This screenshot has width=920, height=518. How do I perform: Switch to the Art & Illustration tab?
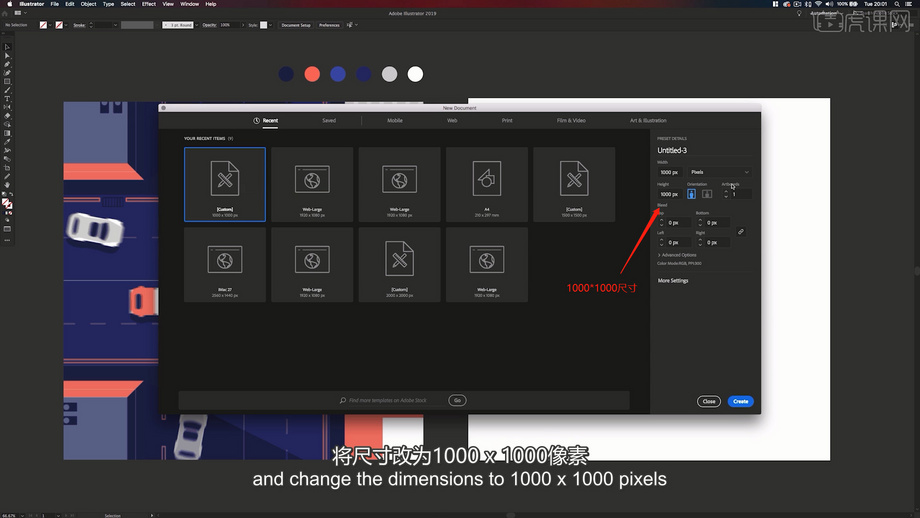[648, 120]
